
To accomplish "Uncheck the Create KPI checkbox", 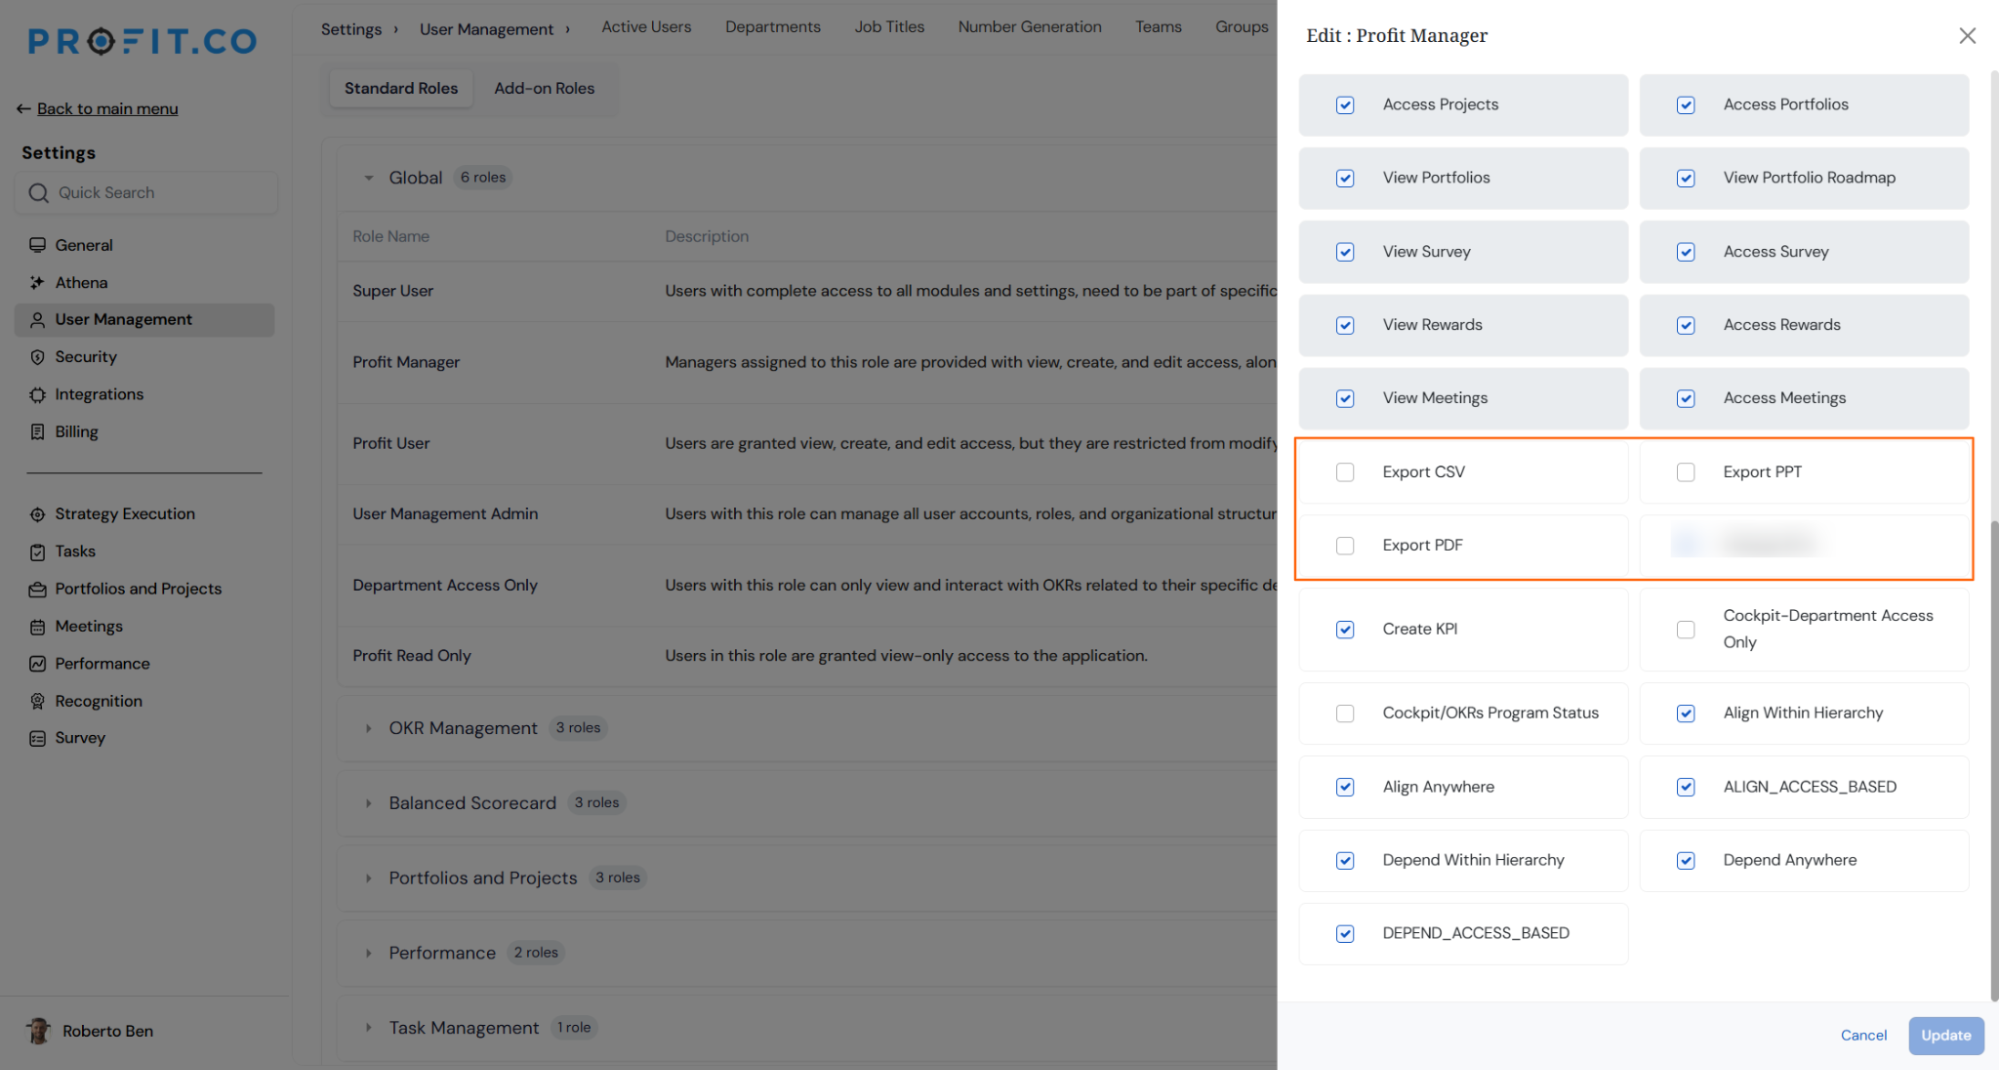I will pyautogui.click(x=1345, y=629).
